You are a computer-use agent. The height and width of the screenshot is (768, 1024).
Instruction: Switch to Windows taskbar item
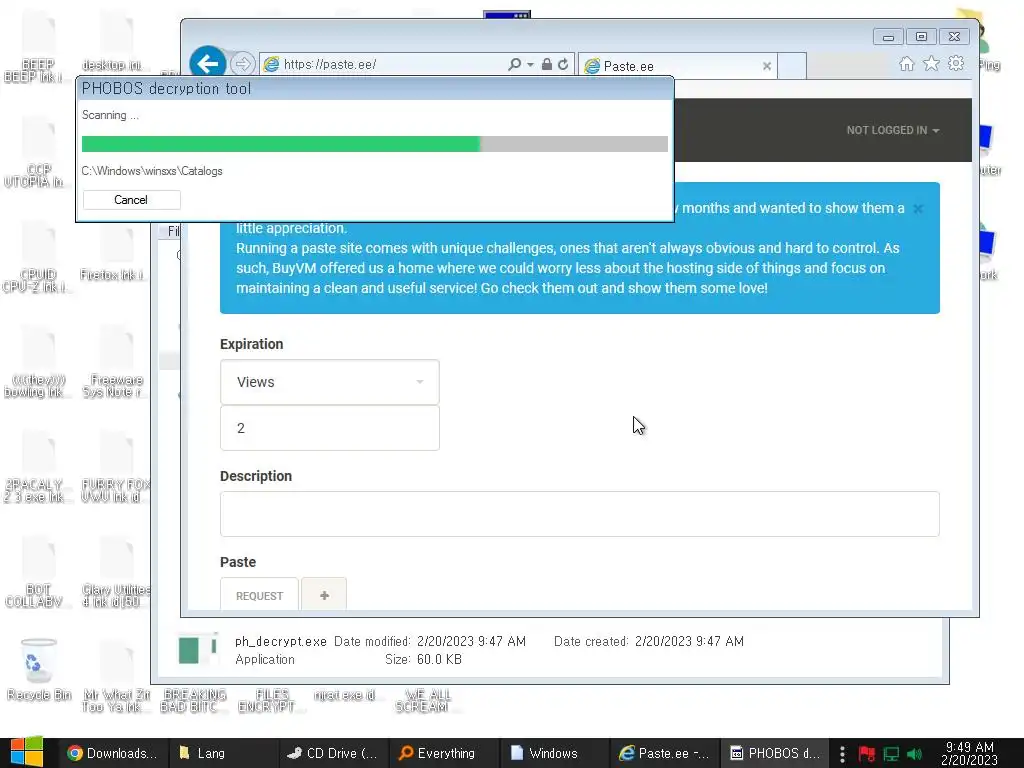click(x=554, y=753)
